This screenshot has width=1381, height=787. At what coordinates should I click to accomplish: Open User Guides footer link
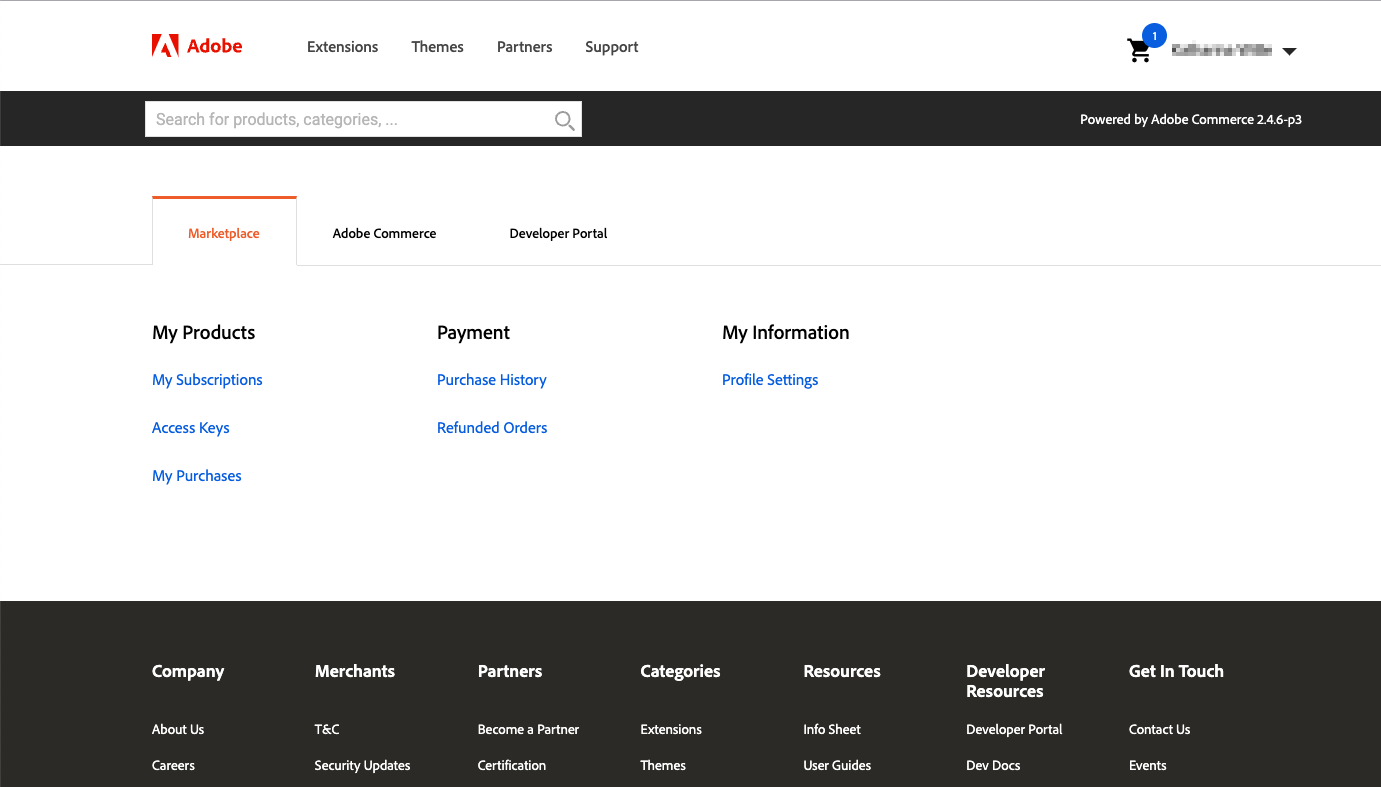point(837,765)
